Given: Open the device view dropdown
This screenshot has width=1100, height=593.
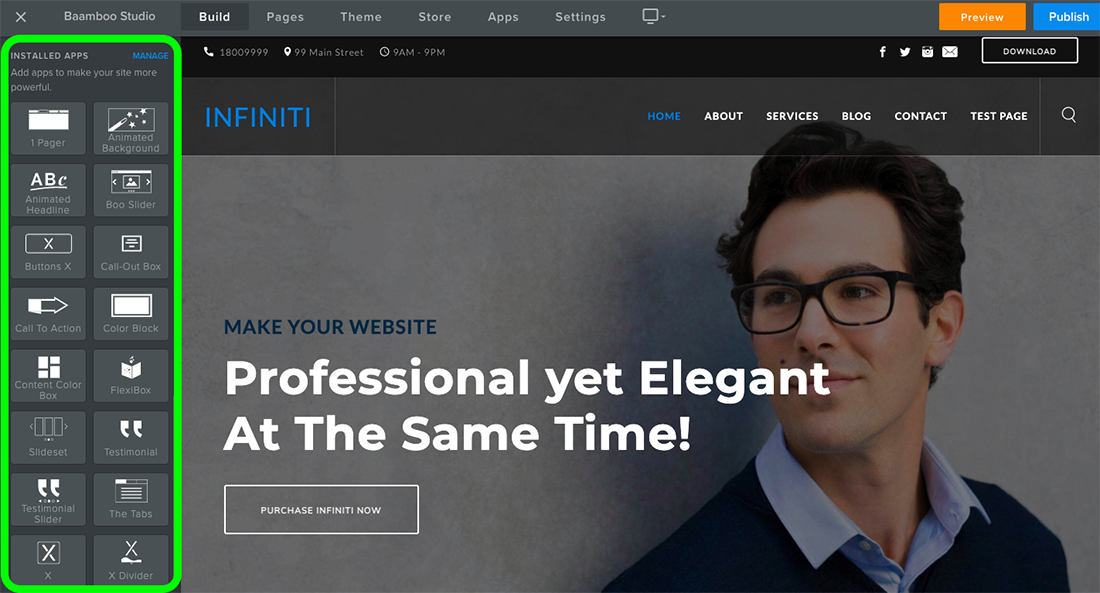Looking at the screenshot, I should (x=654, y=16).
